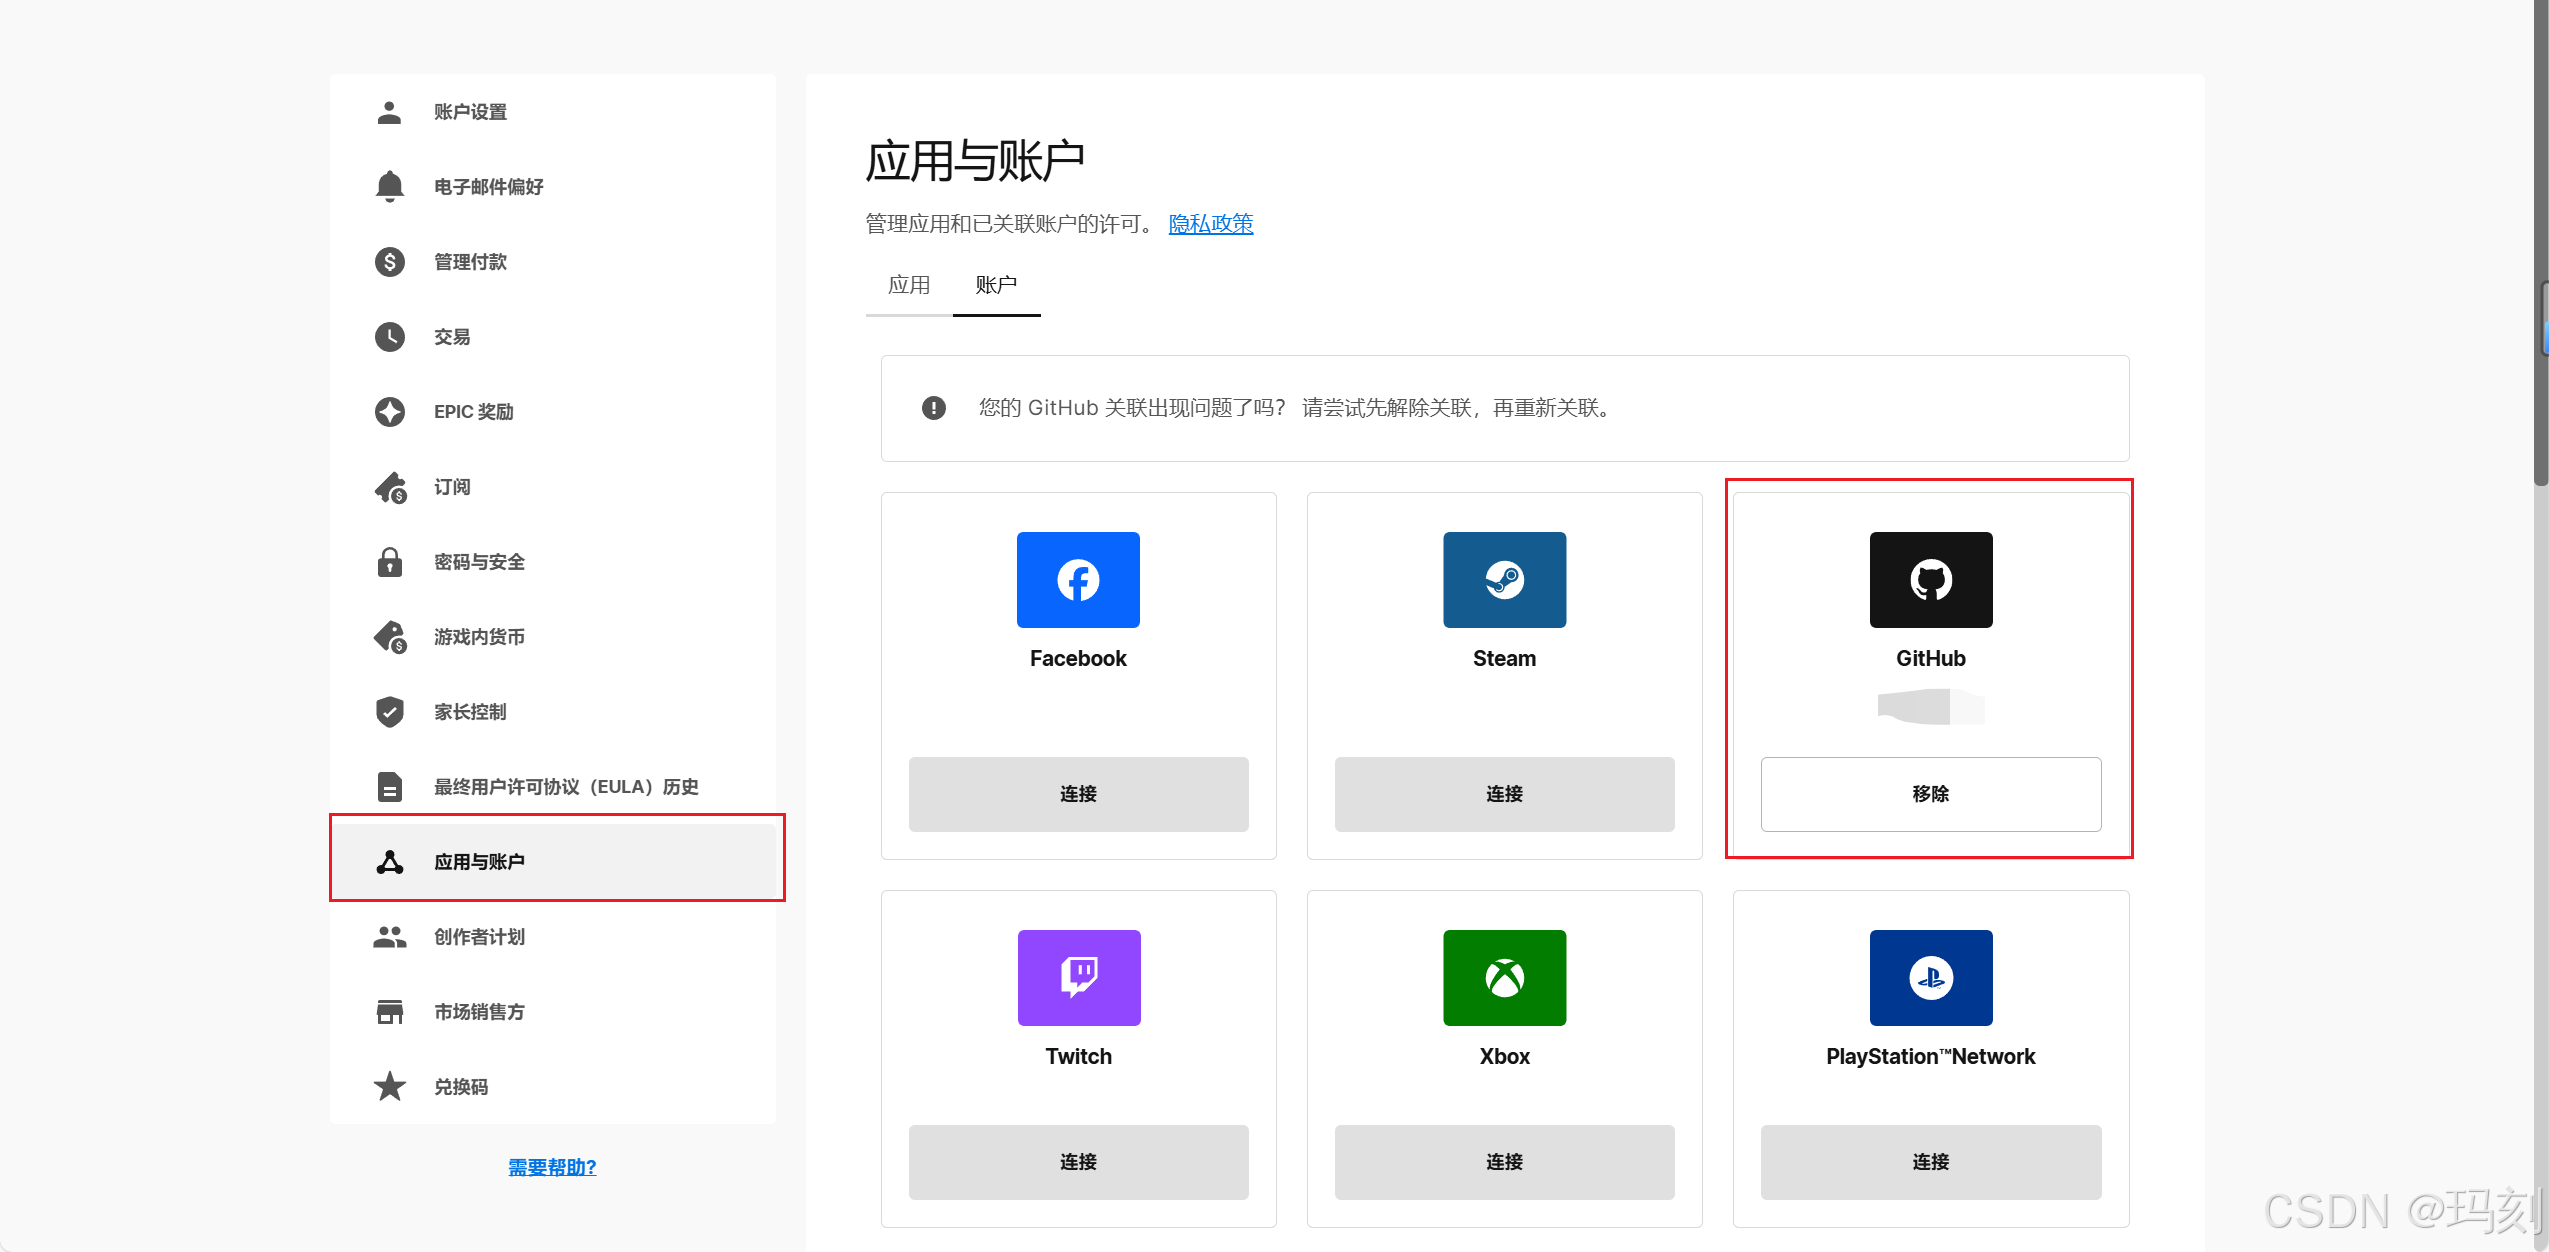Open 管理付款 in the sidebar
The image size is (2549, 1252).
tap(470, 262)
